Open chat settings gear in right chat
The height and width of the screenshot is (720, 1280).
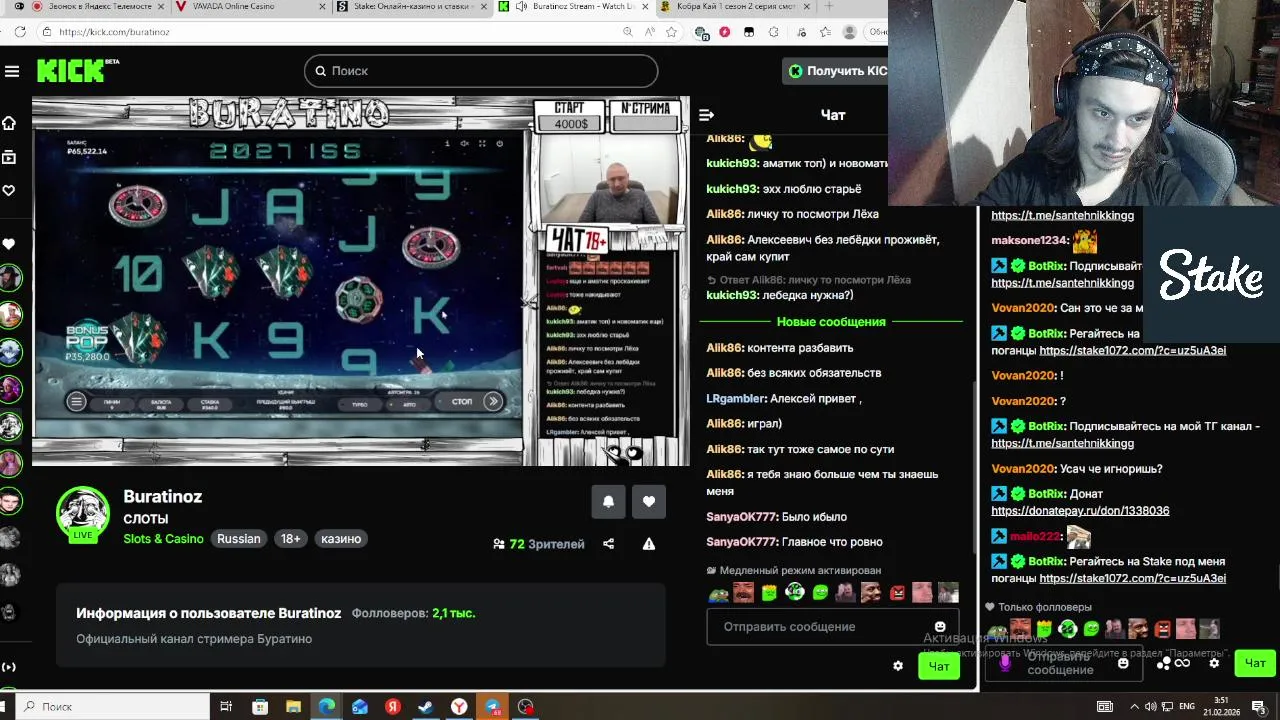click(1214, 663)
